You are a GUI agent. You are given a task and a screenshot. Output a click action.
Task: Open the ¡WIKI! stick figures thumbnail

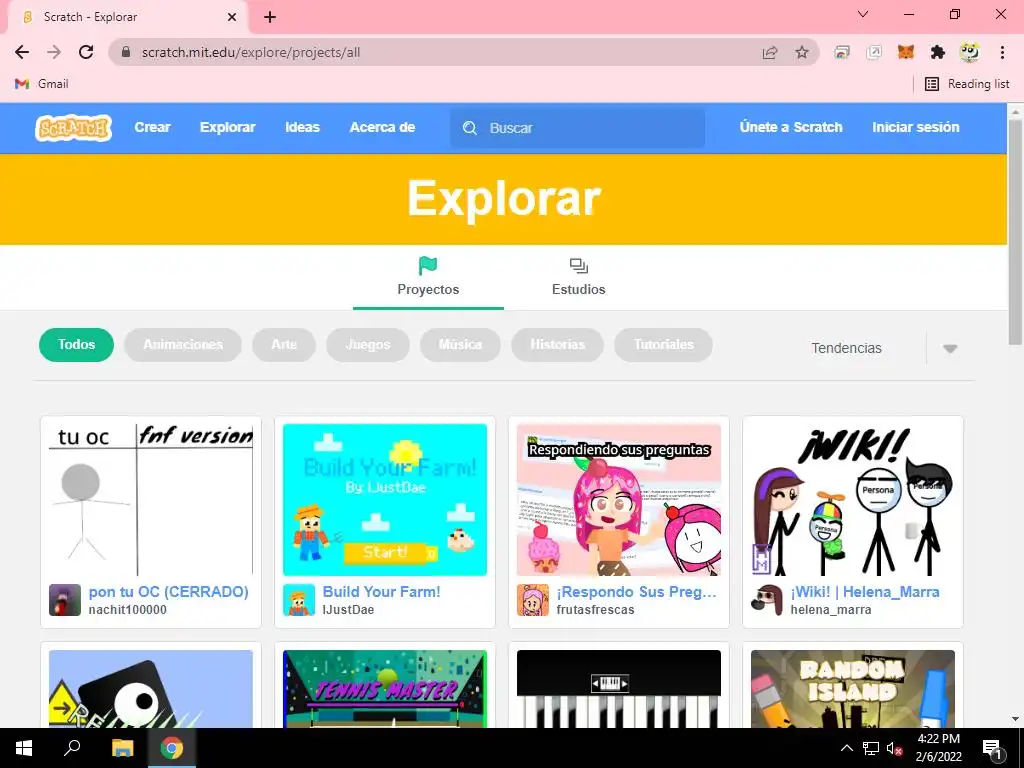click(853, 500)
